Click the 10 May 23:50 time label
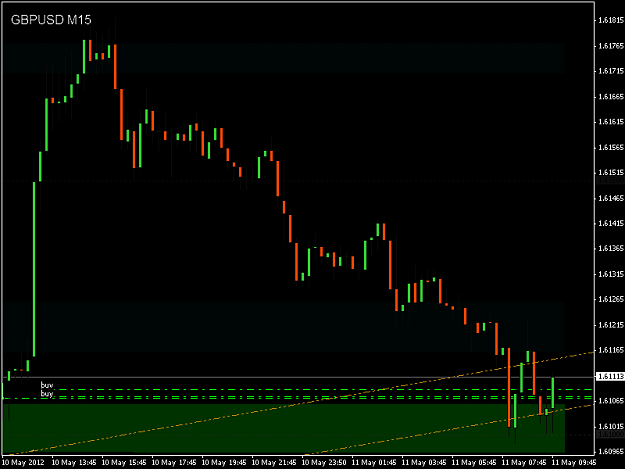This screenshot has height=469, width=625. [x=324, y=462]
